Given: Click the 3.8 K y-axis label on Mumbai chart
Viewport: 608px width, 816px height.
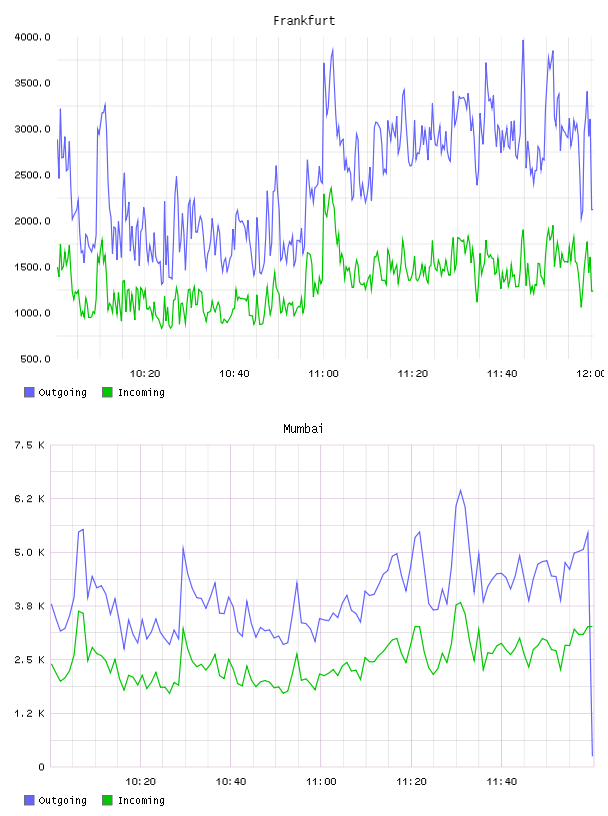Looking at the screenshot, I should click(x=30, y=606).
